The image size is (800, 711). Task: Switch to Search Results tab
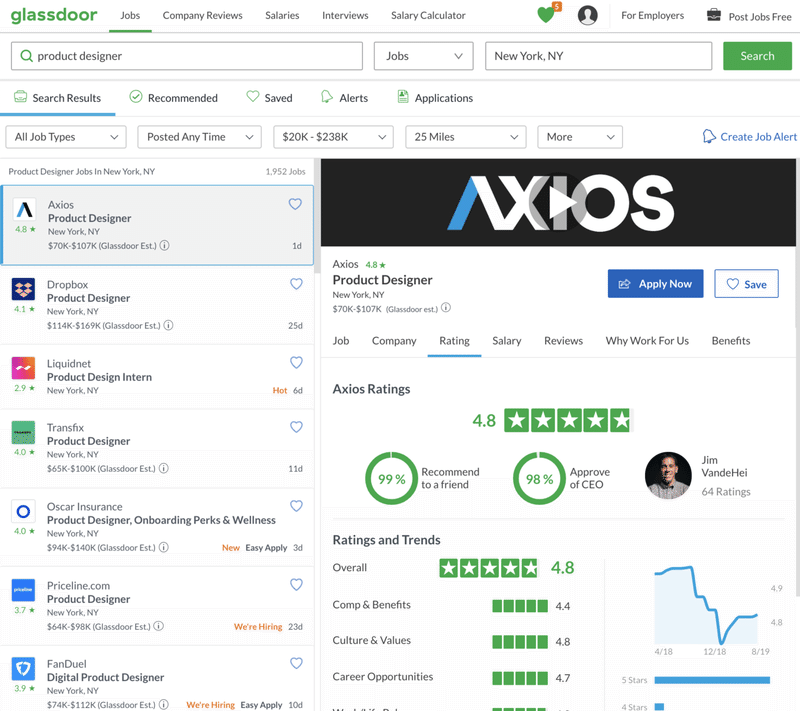point(57,98)
